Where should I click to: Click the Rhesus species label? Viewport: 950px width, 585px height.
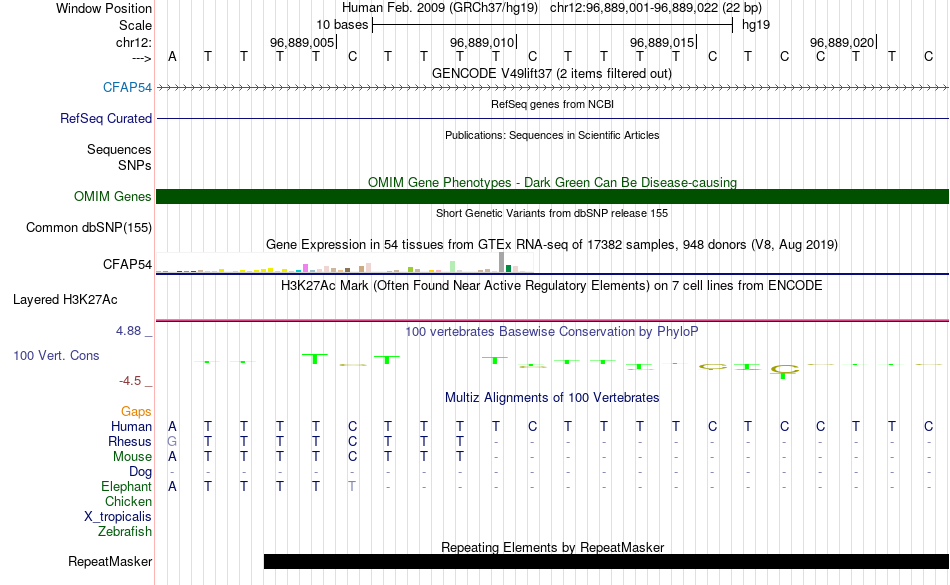pyautogui.click(x=130, y=441)
